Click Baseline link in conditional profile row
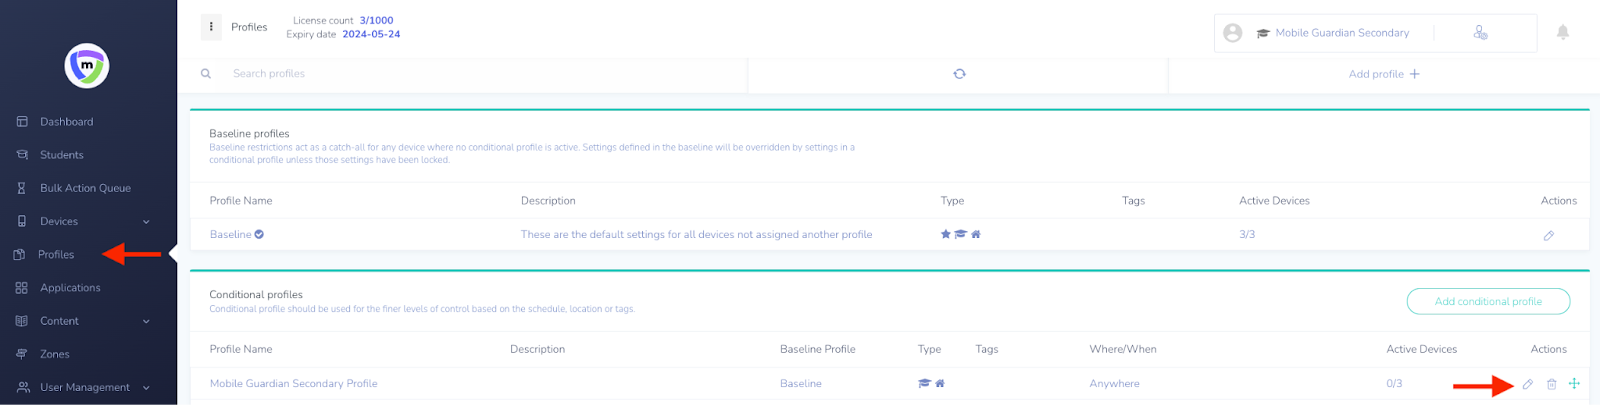This screenshot has width=1600, height=405. (x=801, y=384)
